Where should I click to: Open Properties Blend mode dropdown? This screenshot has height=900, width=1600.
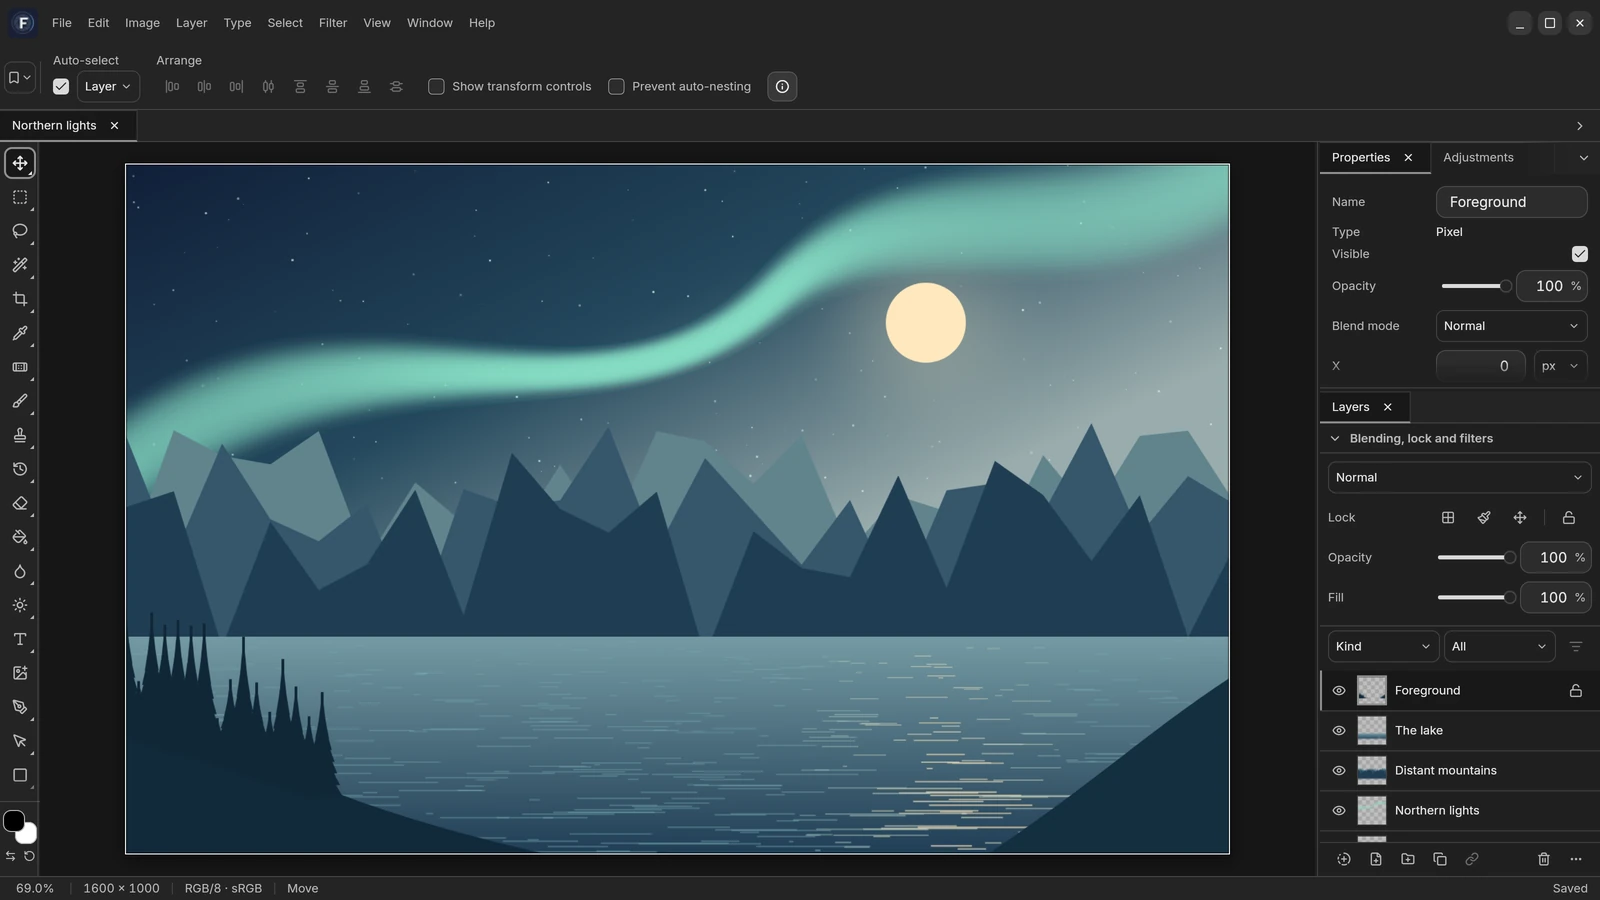point(1511,326)
